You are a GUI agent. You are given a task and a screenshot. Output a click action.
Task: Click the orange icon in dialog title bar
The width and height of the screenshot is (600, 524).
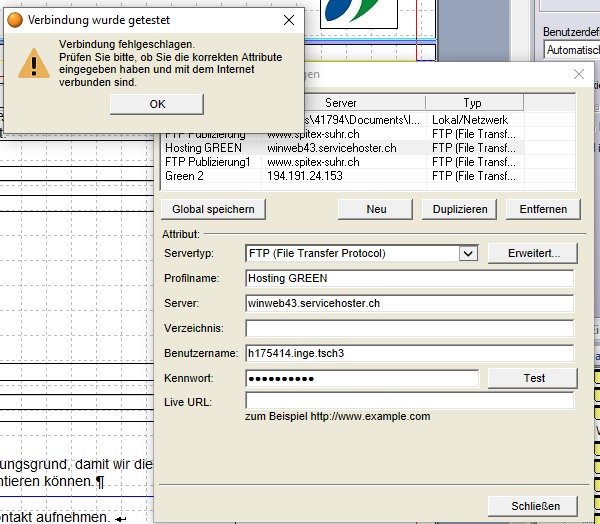click(x=15, y=19)
